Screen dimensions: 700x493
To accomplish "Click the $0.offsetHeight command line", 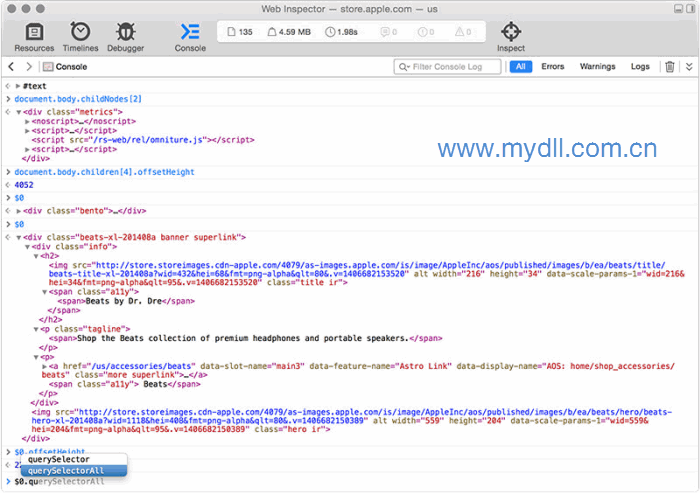I will click(50, 451).
